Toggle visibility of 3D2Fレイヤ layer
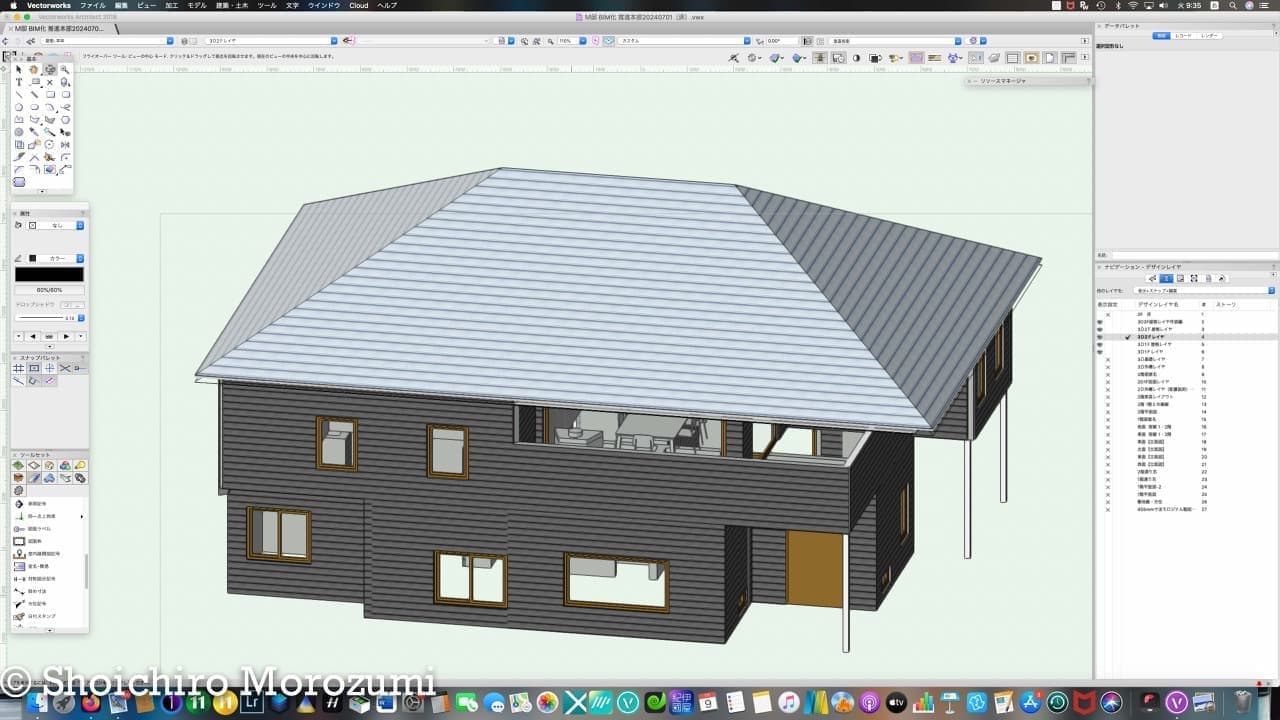Screen dimensions: 1280x720 (1100, 338)
